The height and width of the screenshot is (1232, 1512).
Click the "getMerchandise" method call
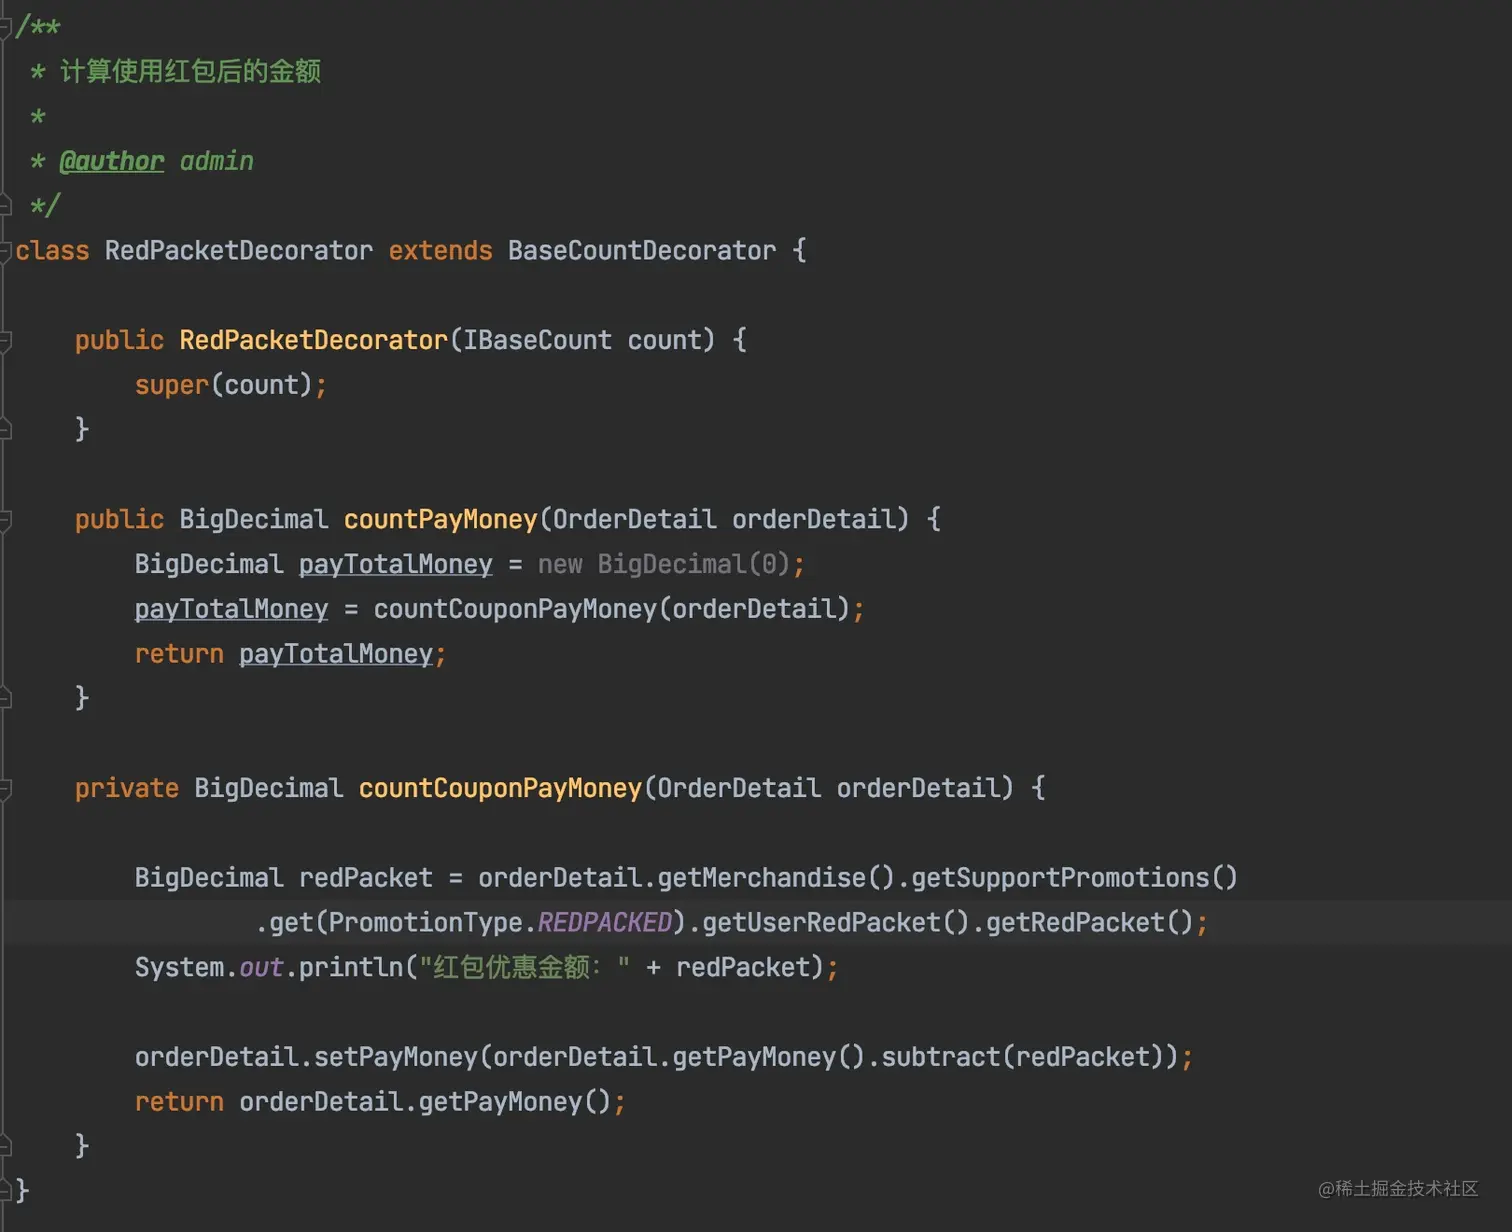click(x=762, y=878)
